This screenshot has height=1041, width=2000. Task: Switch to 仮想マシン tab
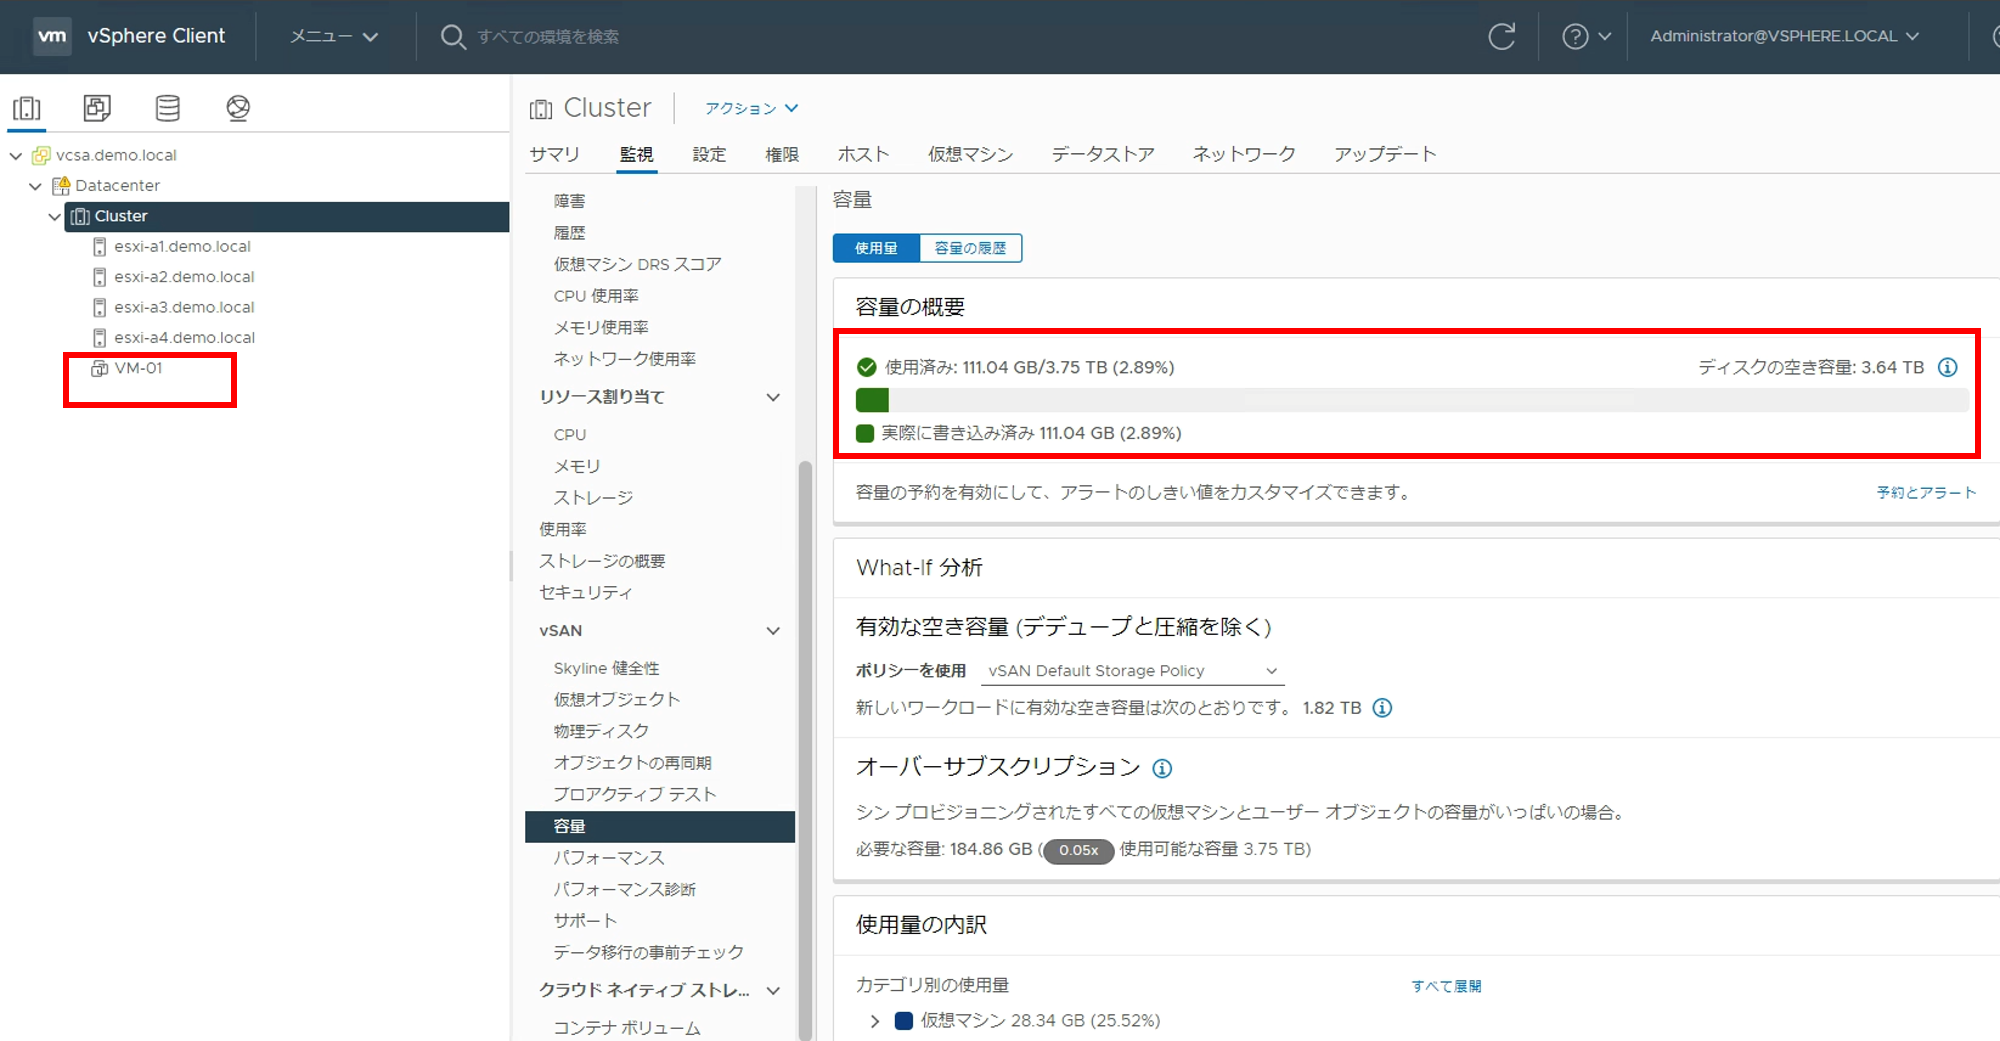[x=970, y=154]
